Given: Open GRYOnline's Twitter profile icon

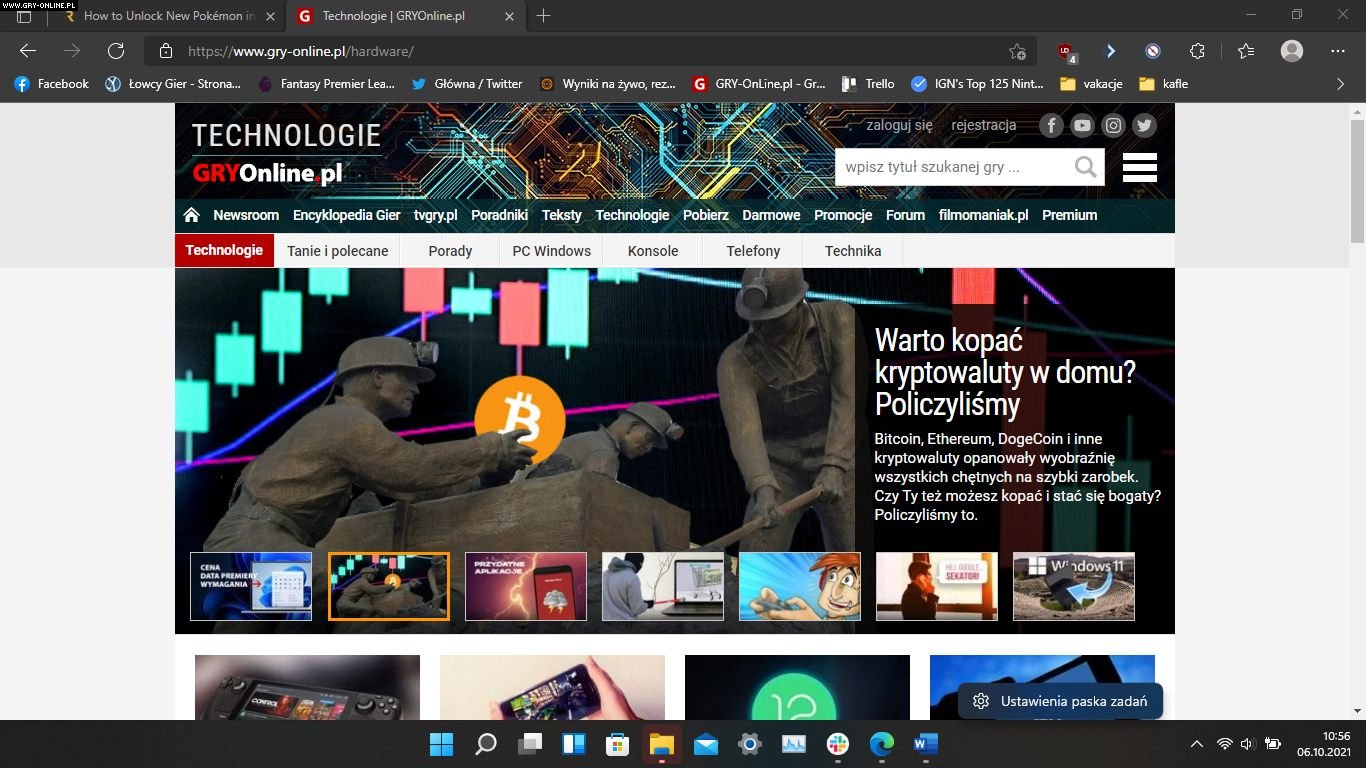Looking at the screenshot, I should click(1145, 125).
